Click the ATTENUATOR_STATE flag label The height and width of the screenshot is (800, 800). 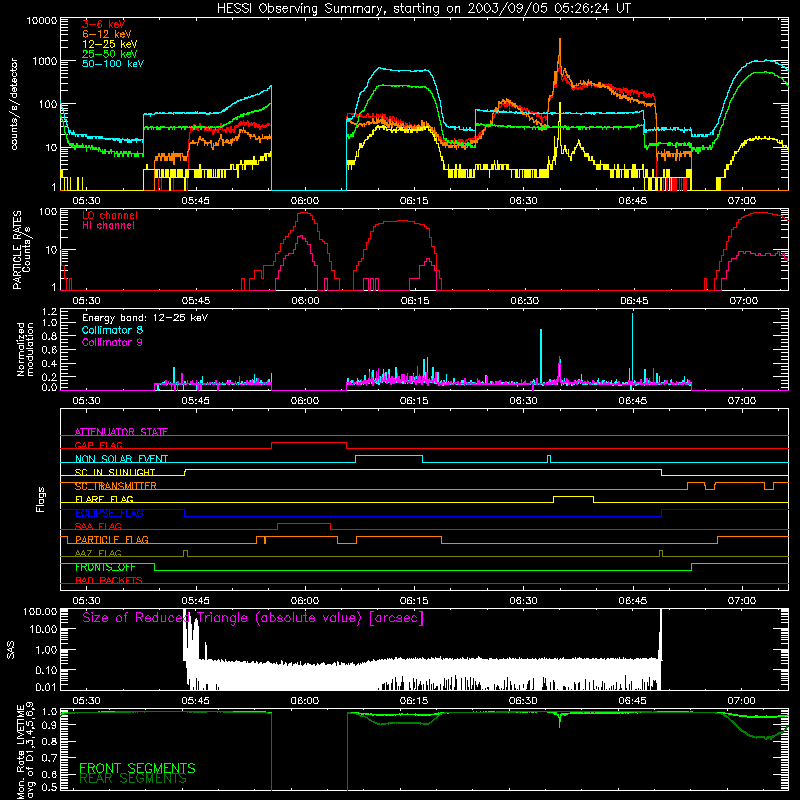tap(121, 432)
